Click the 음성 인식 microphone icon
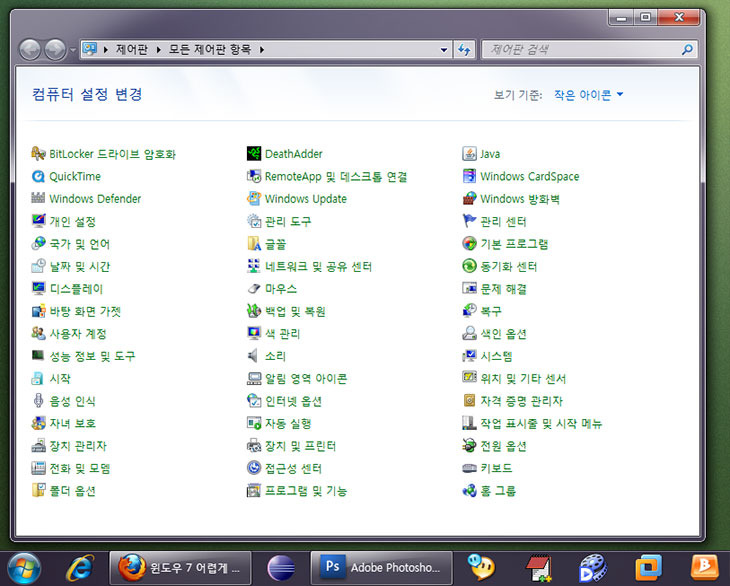This screenshot has height=586, width=730. click(x=38, y=401)
